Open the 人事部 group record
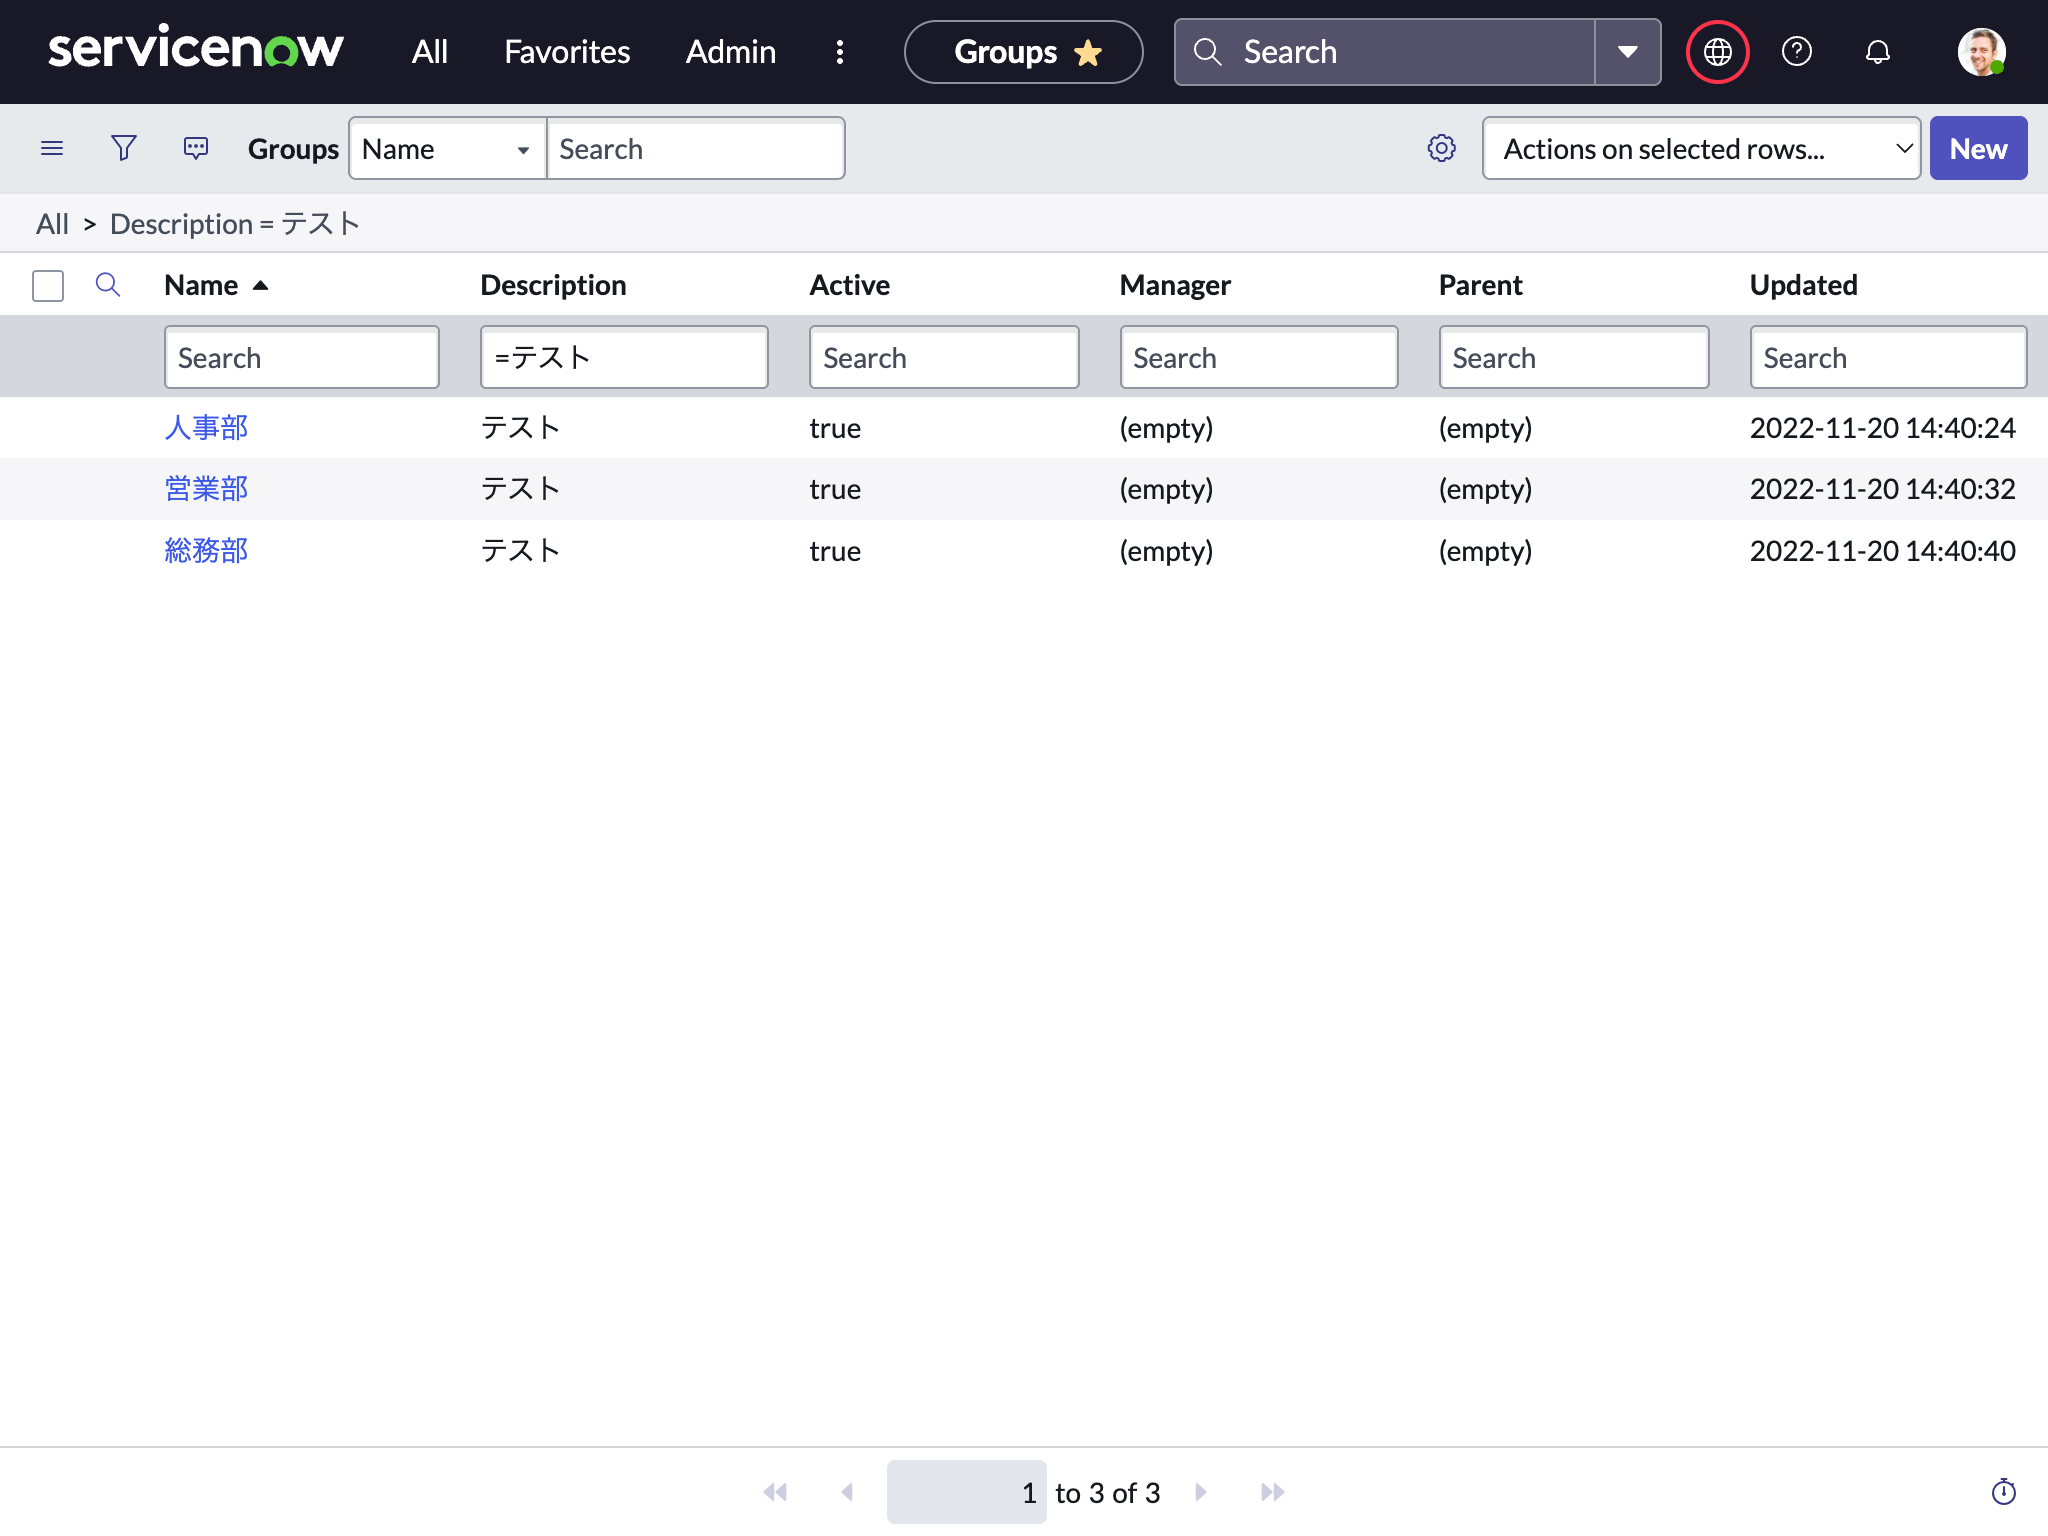Screen dimensions: 2048x1536 [x=205, y=427]
